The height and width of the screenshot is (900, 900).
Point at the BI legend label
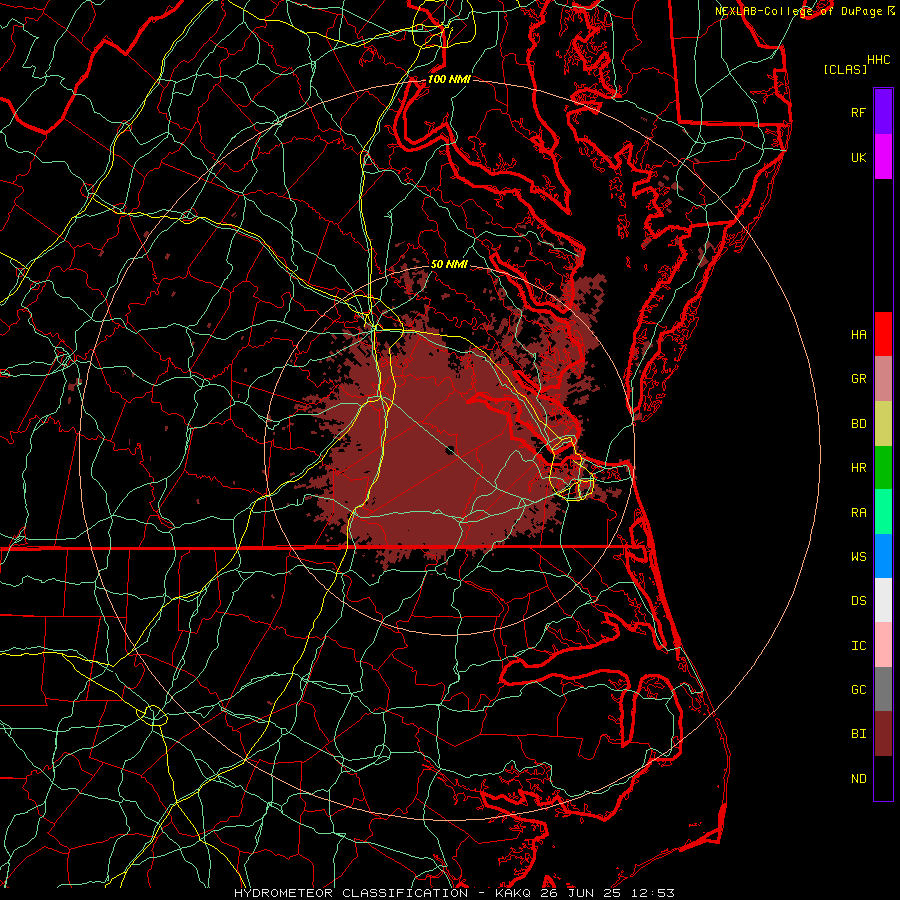858,734
